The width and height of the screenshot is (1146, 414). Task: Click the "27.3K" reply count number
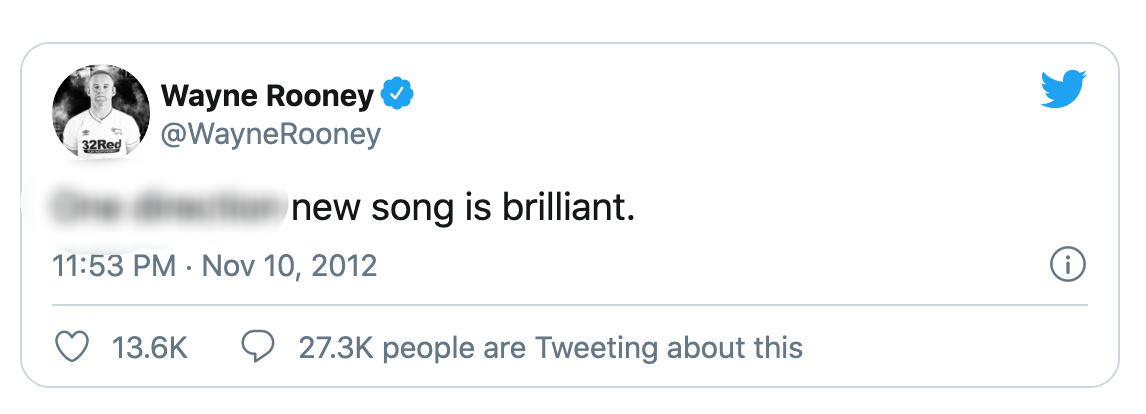[336, 348]
